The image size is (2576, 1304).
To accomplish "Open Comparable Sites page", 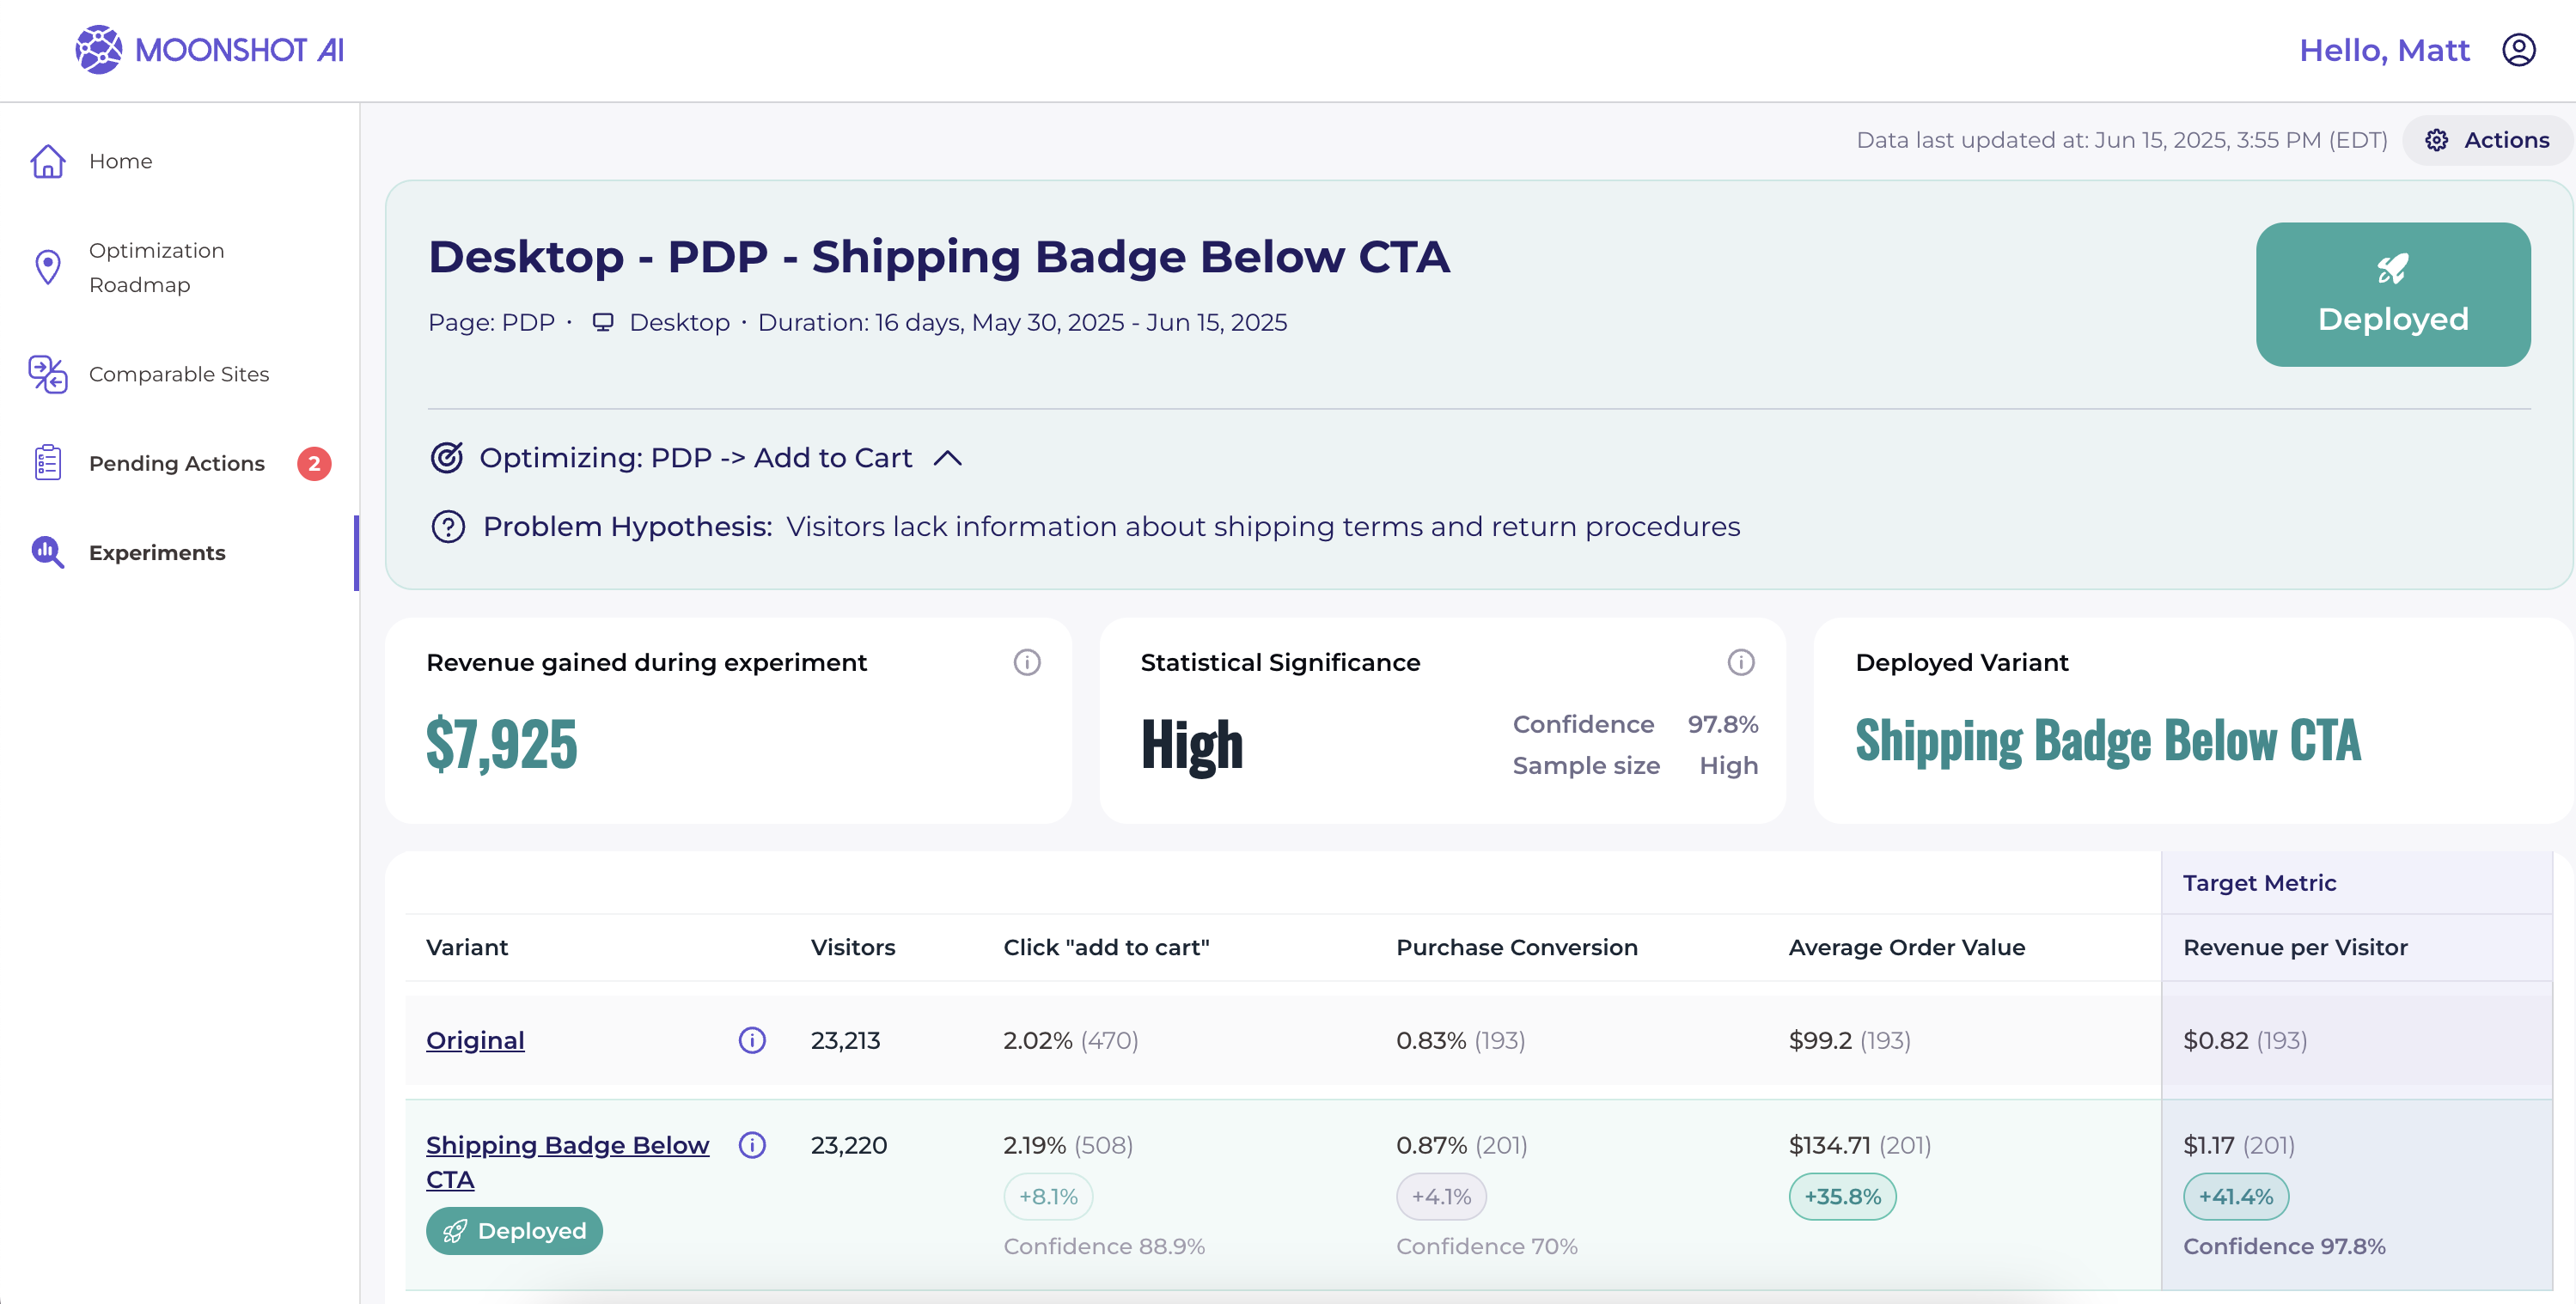I will click(x=178, y=374).
